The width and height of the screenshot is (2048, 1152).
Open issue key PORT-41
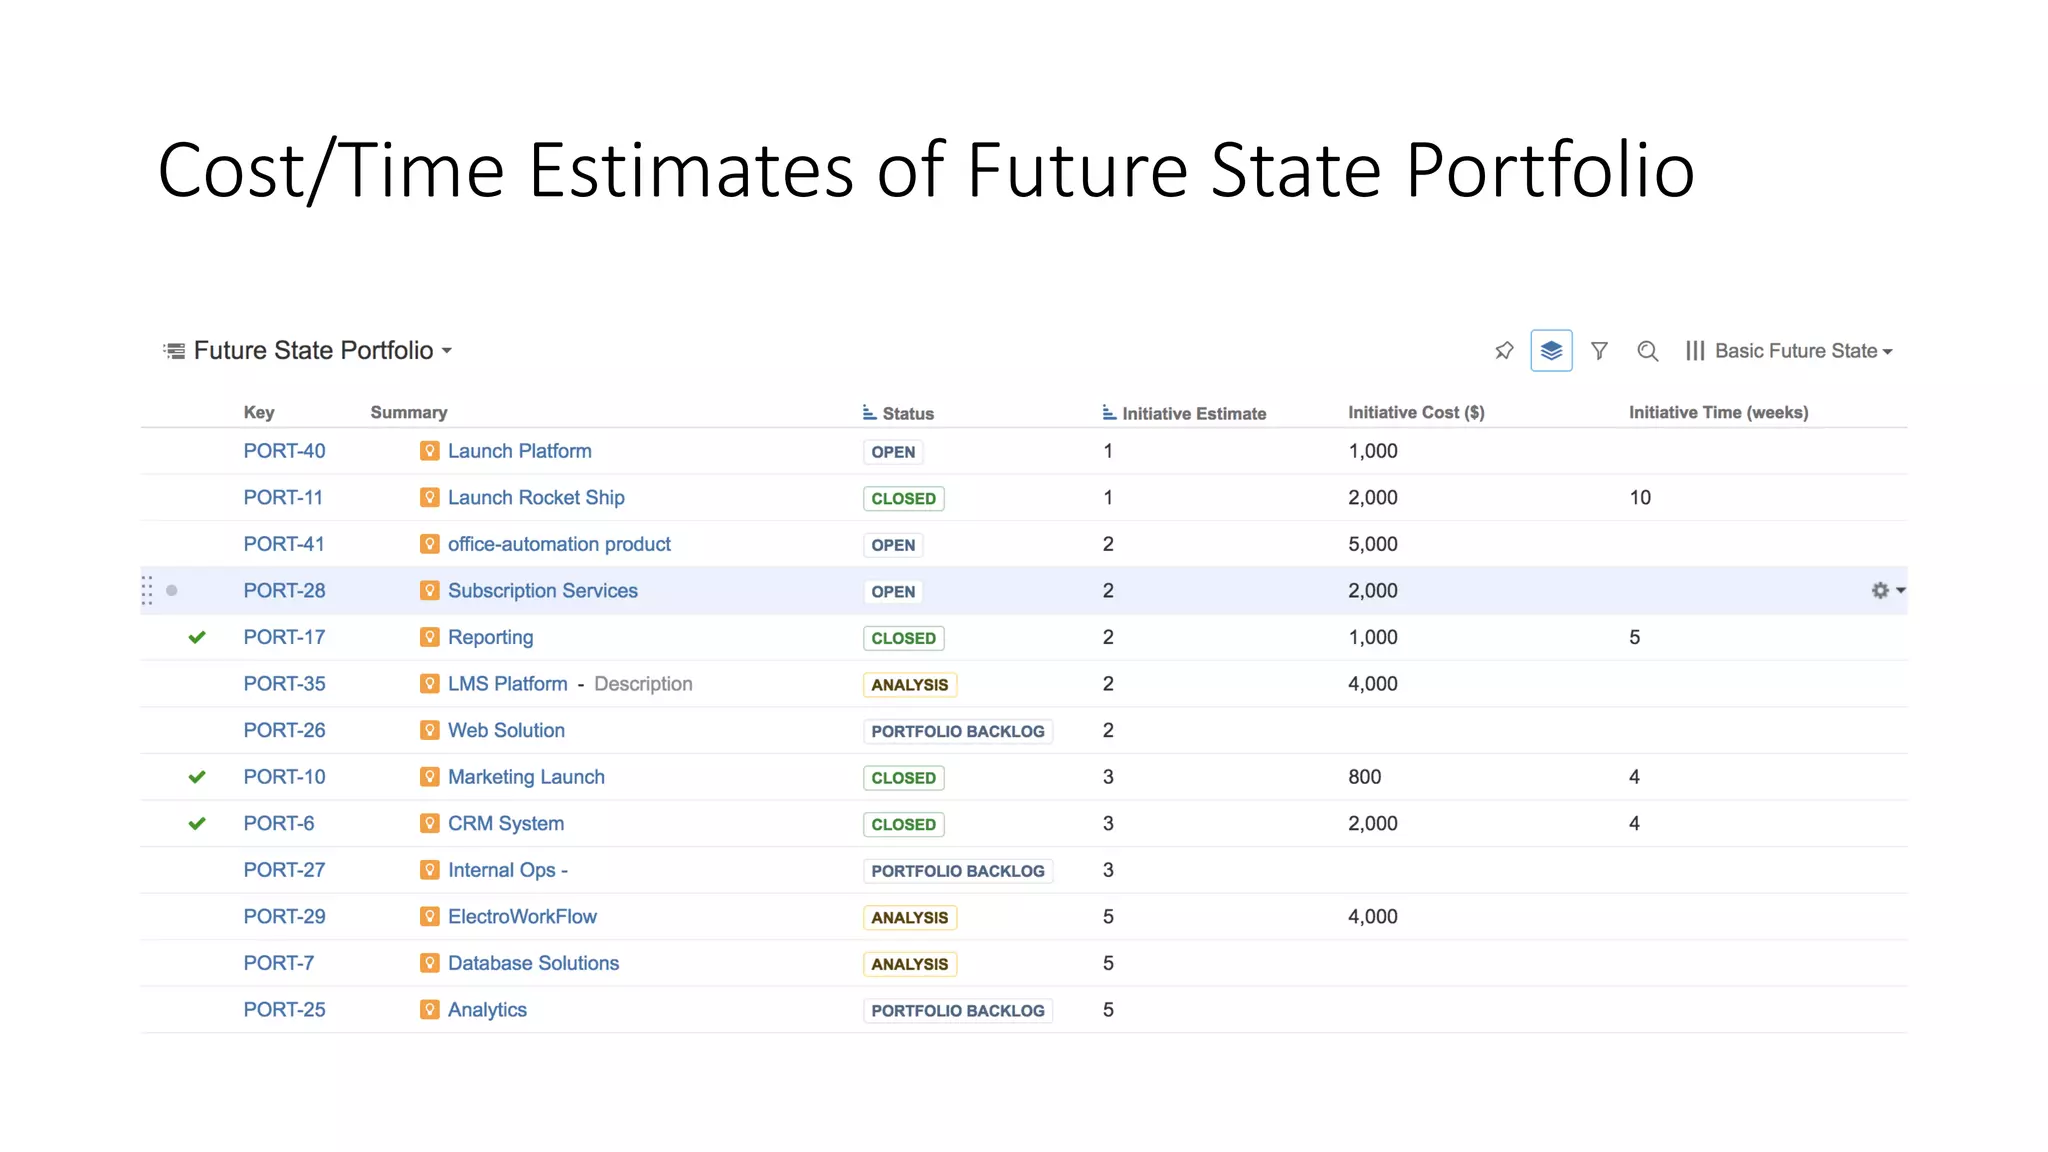[284, 544]
